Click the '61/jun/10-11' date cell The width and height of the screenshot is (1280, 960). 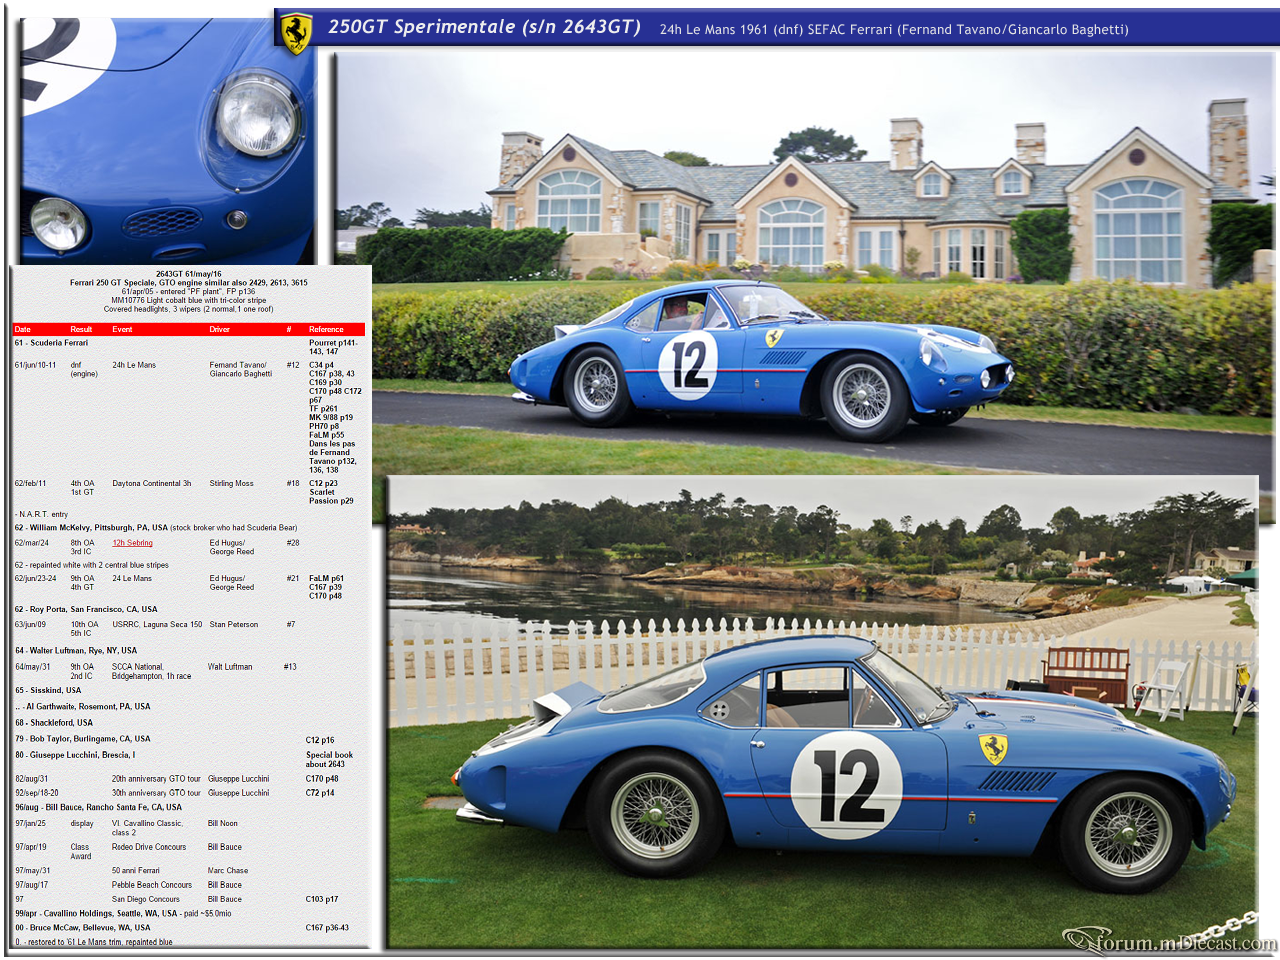tap(35, 365)
